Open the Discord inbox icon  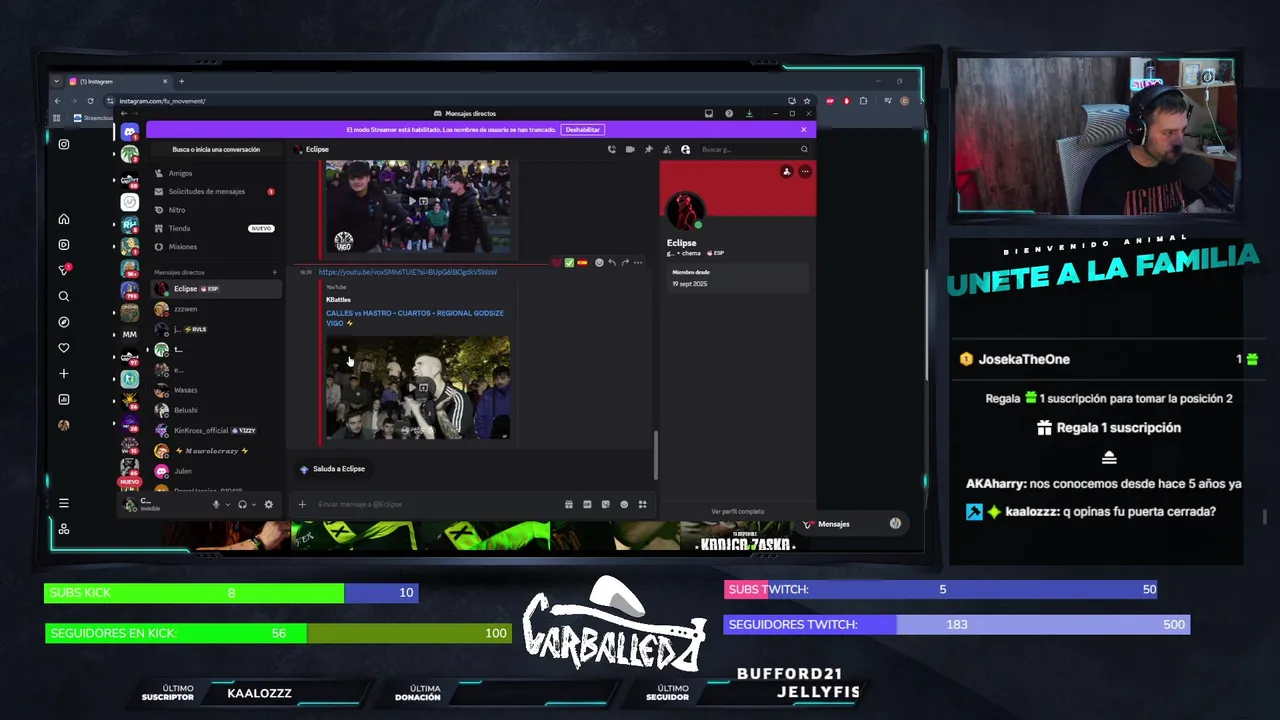click(709, 113)
